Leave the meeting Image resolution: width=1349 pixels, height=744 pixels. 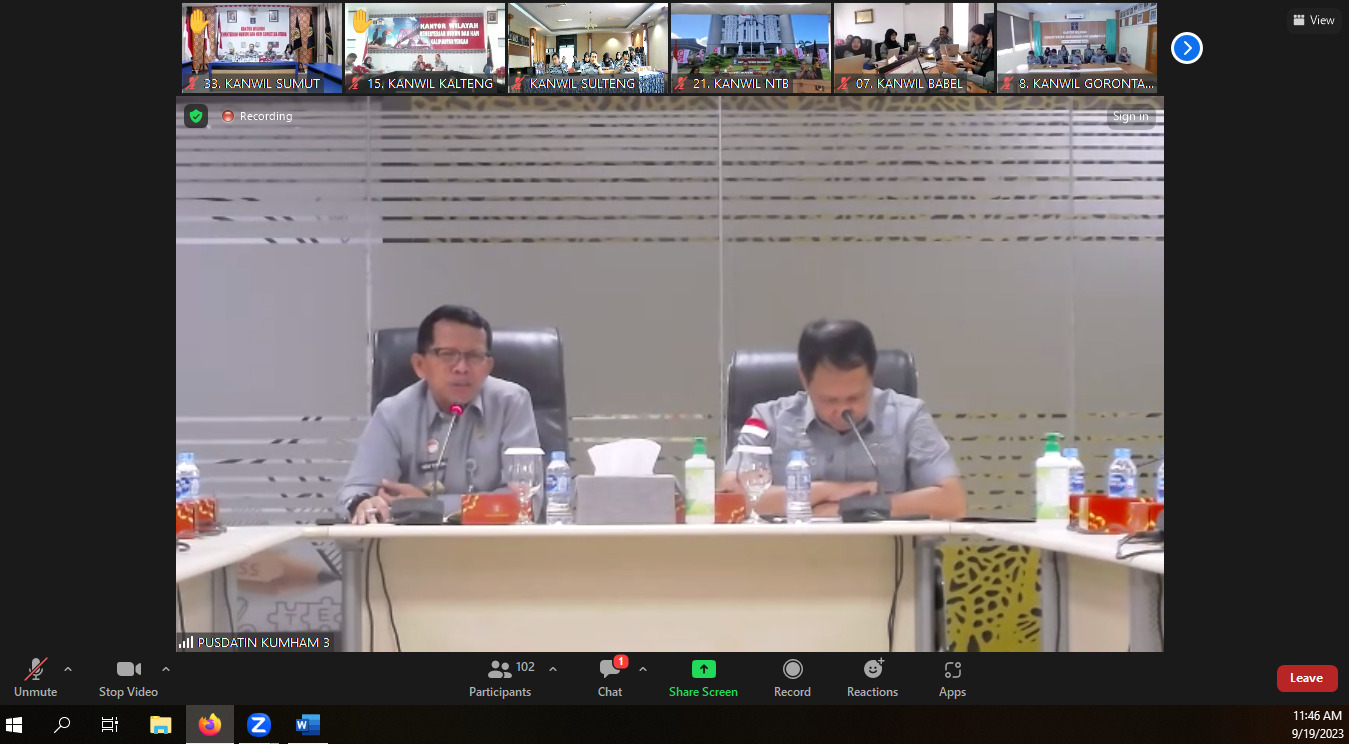click(x=1306, y=678)
